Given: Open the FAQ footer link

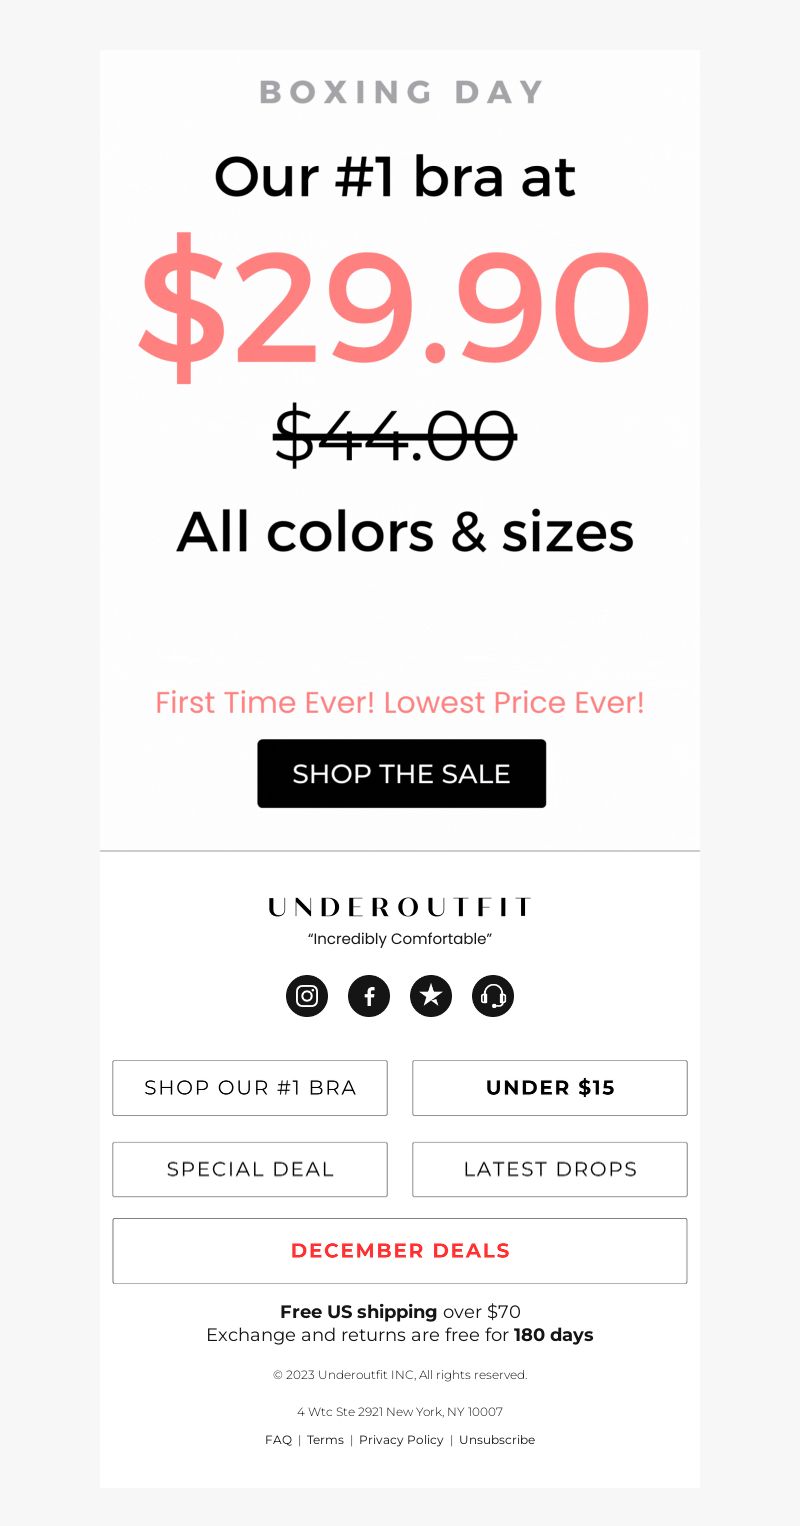Looking at the screenshot, I should [278, 1440].
